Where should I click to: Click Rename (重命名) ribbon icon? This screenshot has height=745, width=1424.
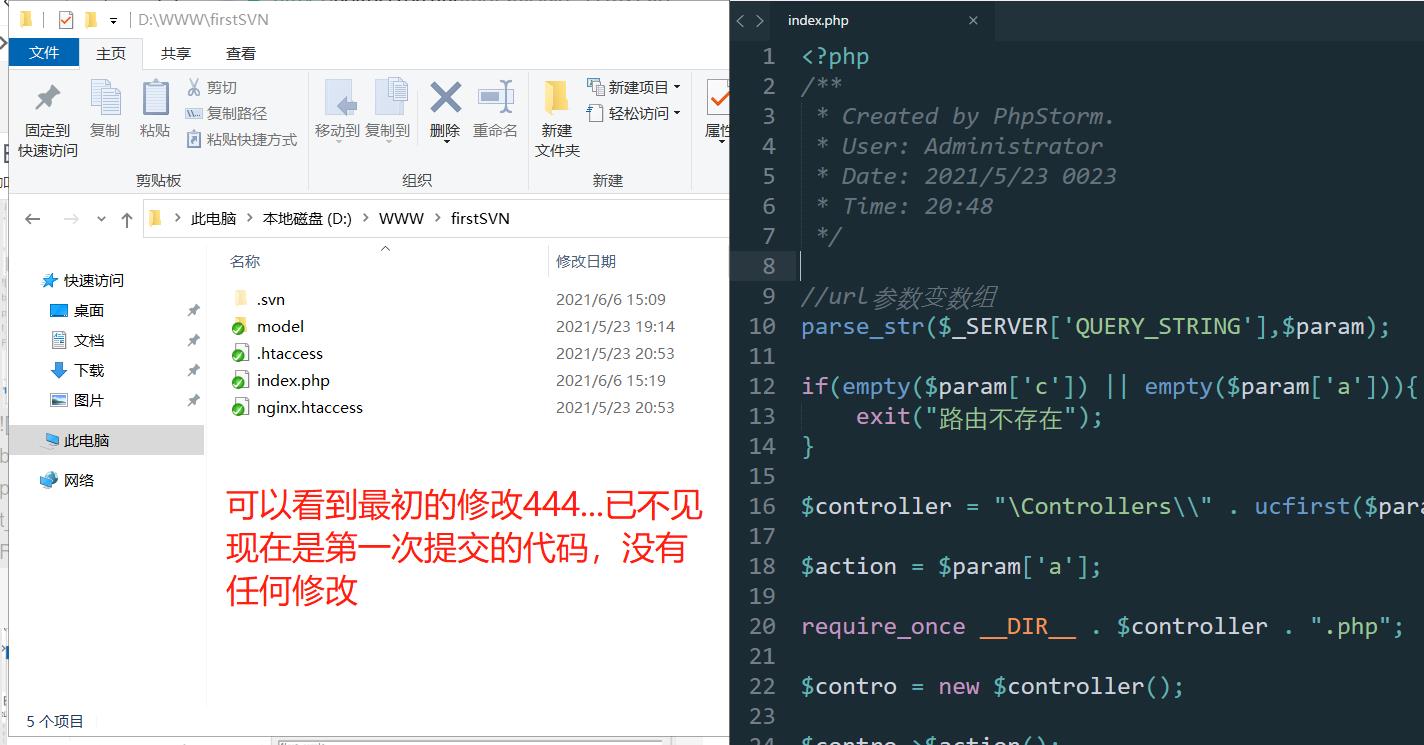[x=496, y=98]
